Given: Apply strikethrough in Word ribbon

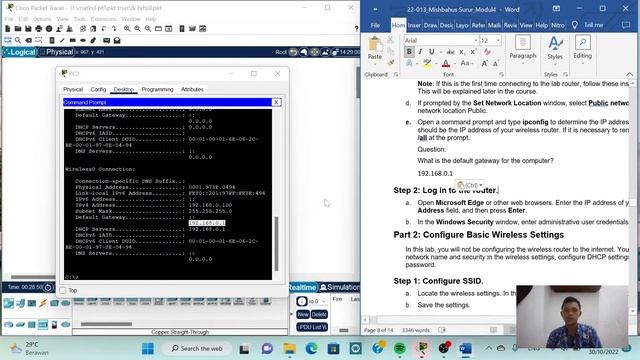Looking at the screenshot, I should click(x=450, y=52).
